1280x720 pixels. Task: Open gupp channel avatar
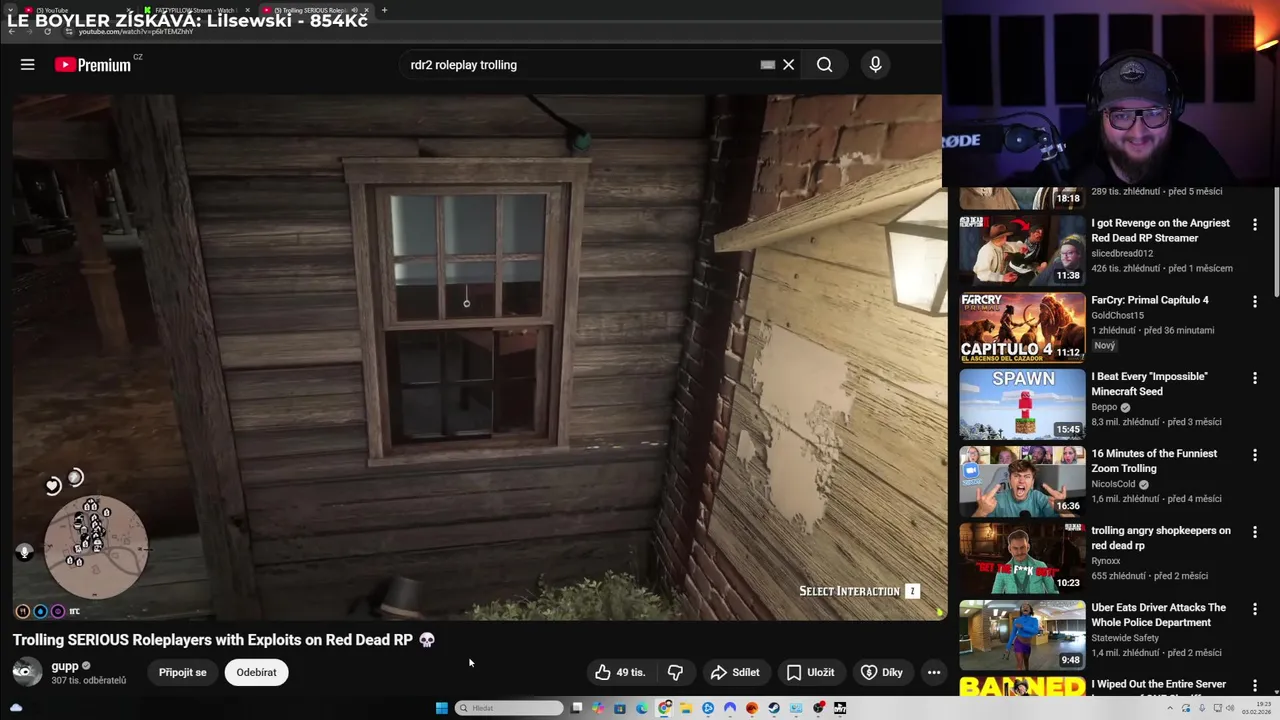coord(27,672)
